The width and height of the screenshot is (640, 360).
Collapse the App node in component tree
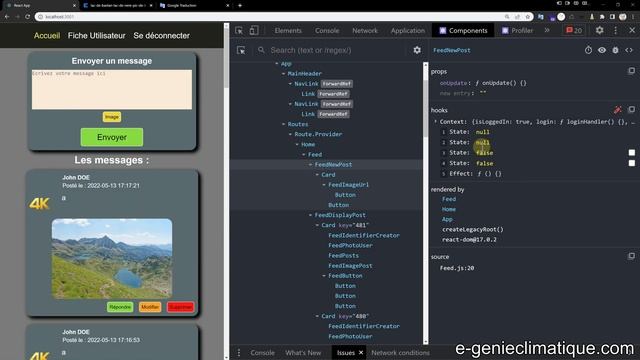(277, 64)
